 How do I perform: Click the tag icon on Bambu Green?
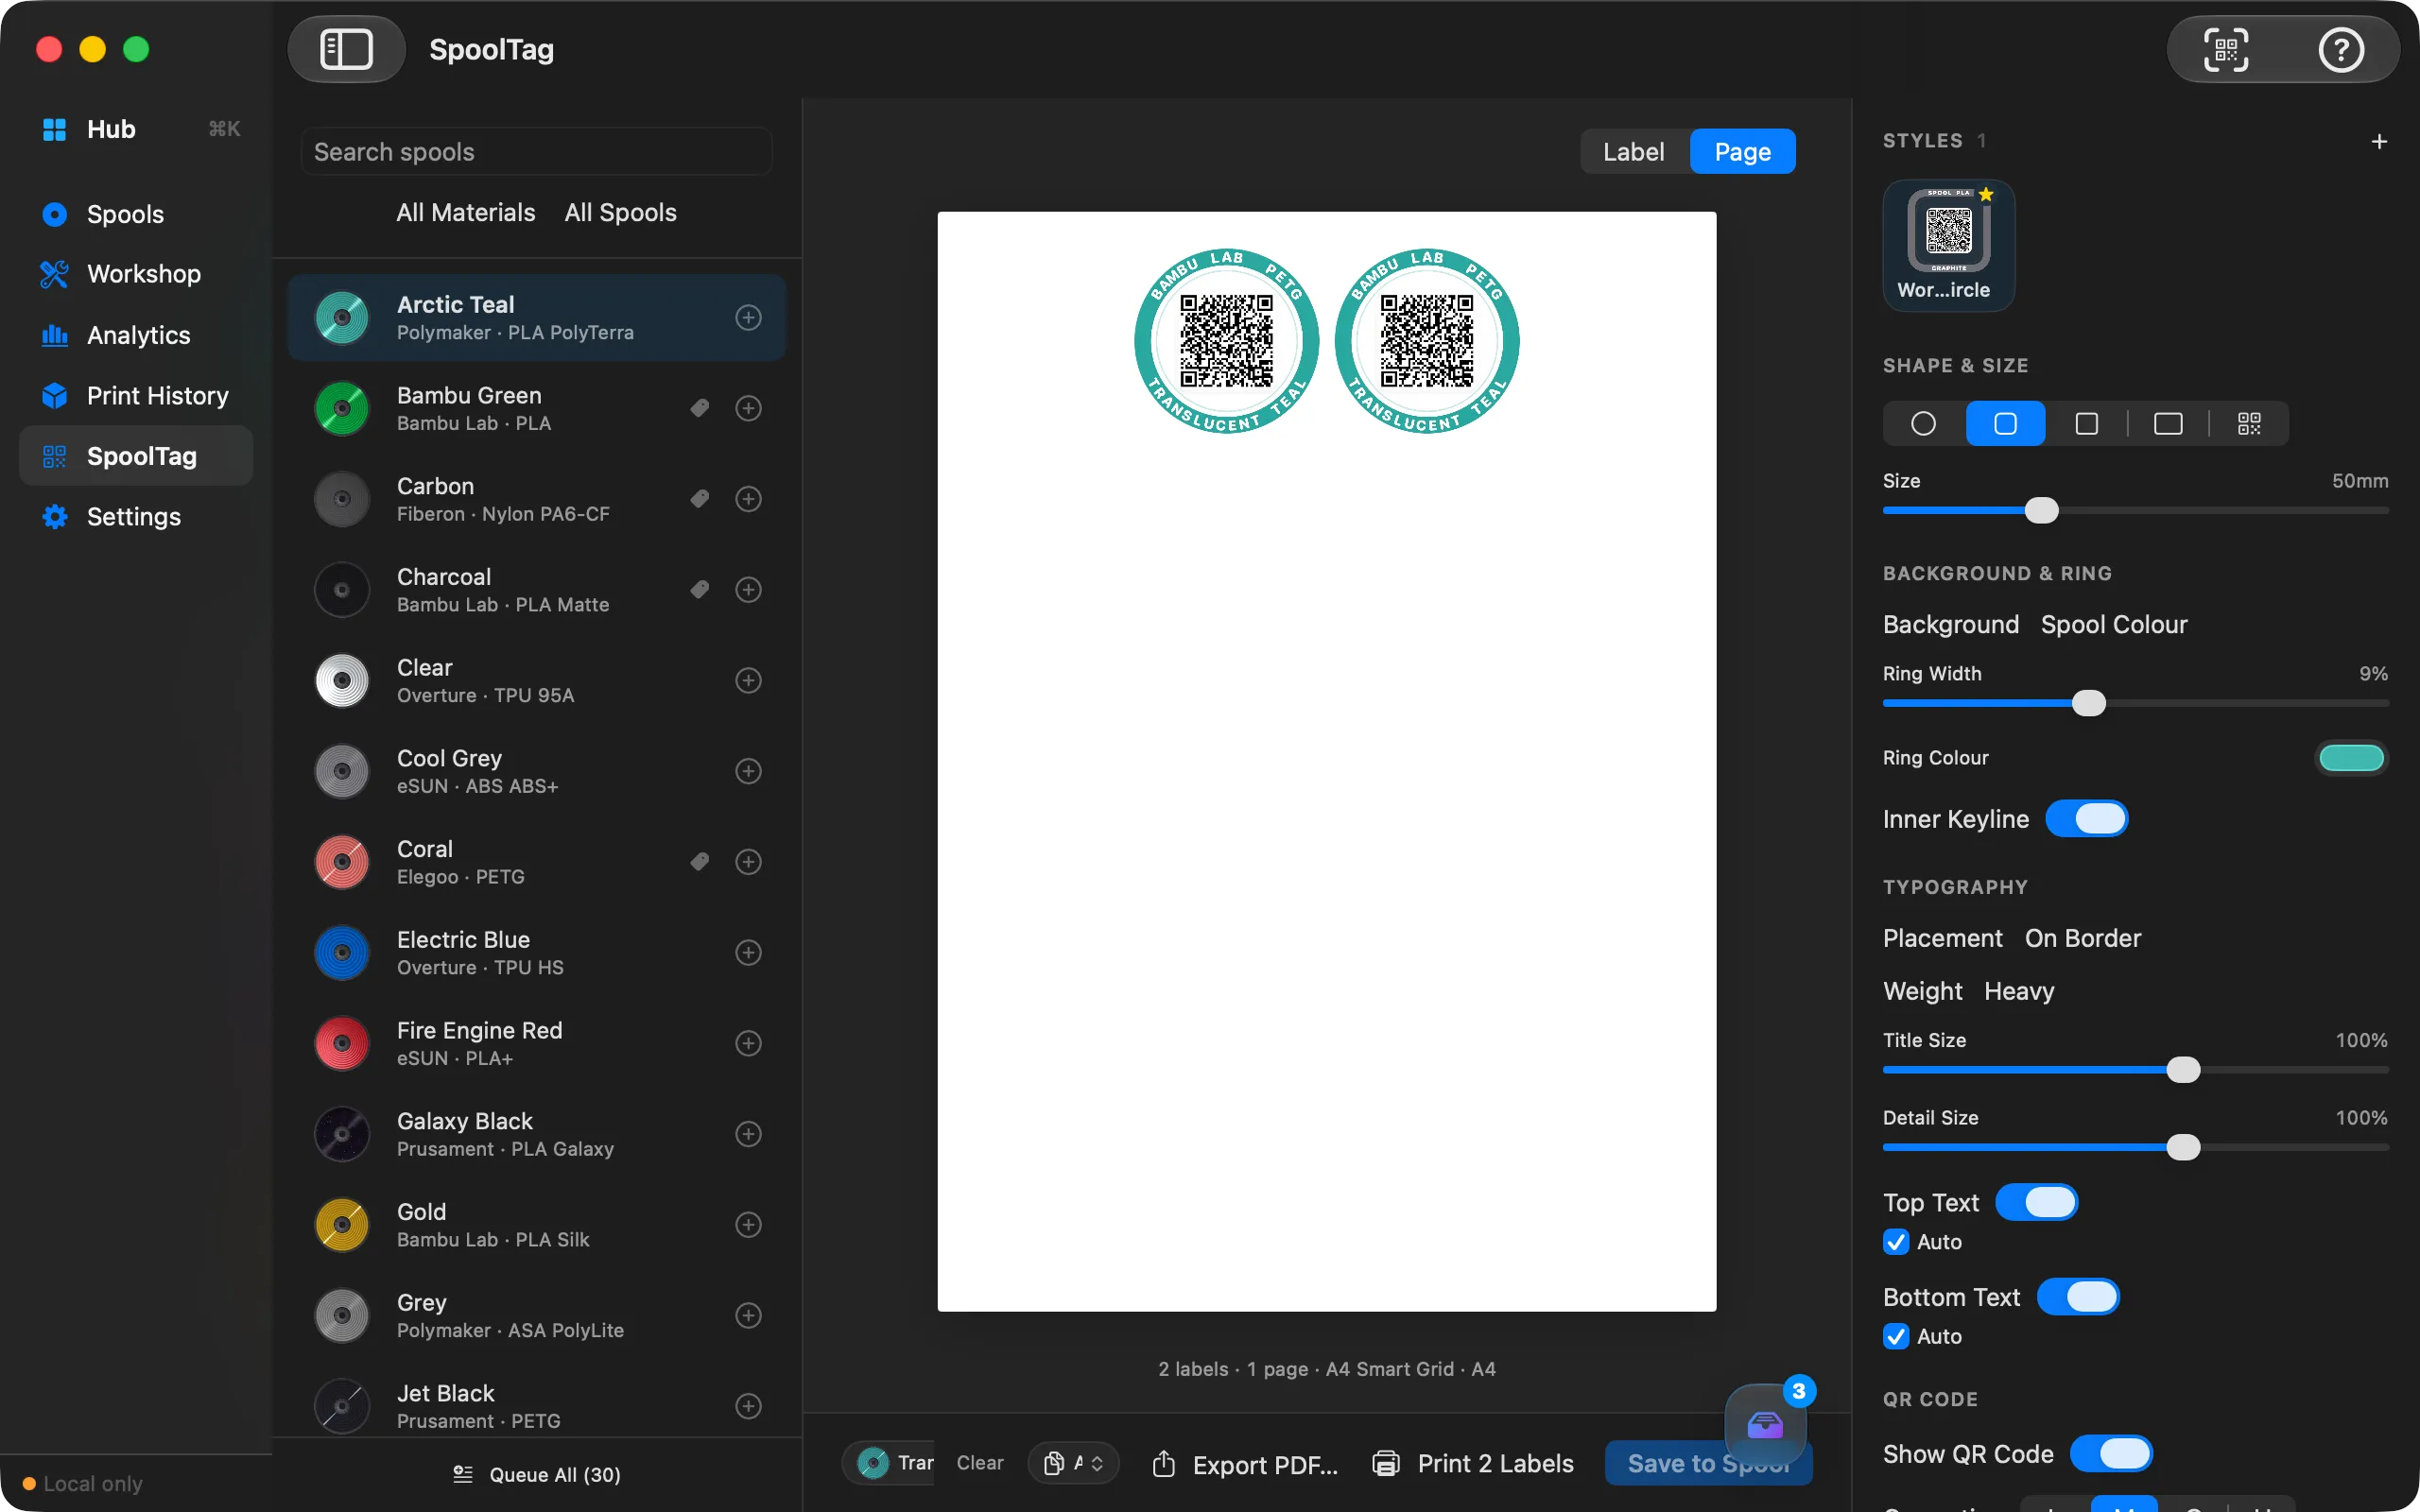pos(700,408)
